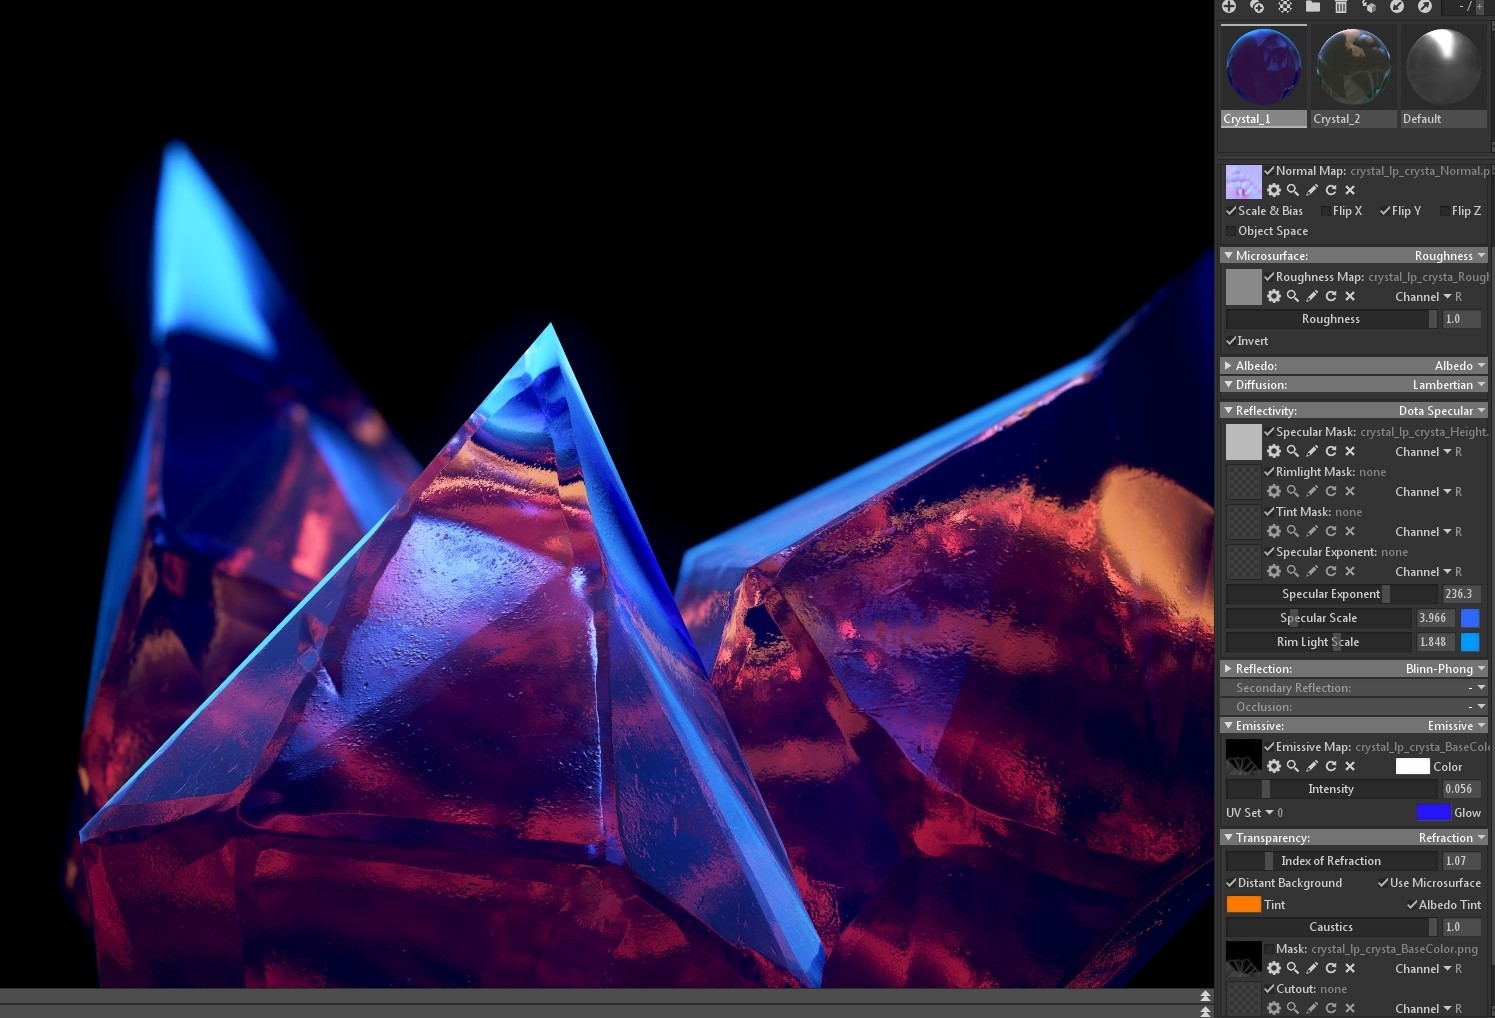Open the folder icon to load a material
This screenshot has height=1018, width=1495.
(x=1313, y=7)
